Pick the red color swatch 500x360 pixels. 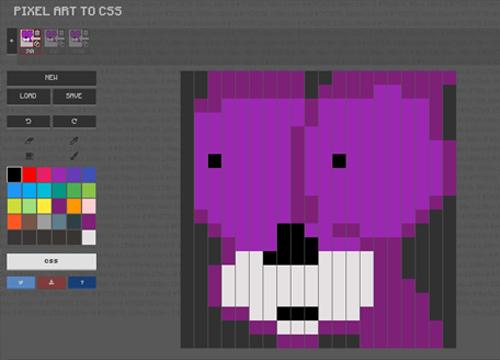pos(29,175)
